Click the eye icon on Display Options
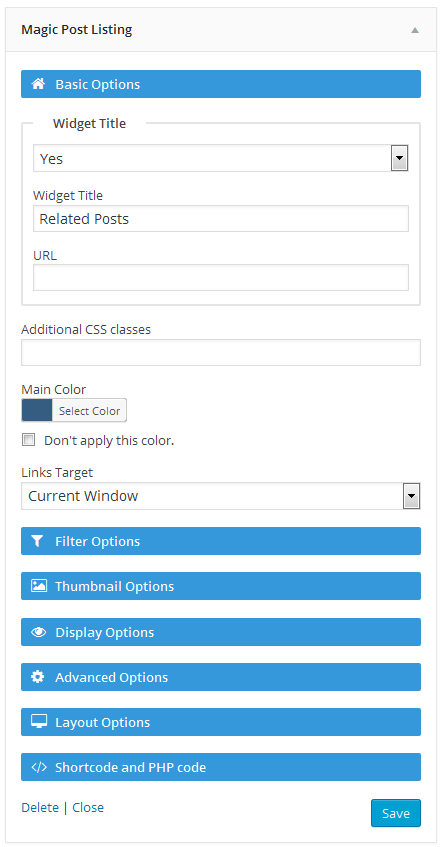Screen dimensions: 442x847 click(38, 632)
